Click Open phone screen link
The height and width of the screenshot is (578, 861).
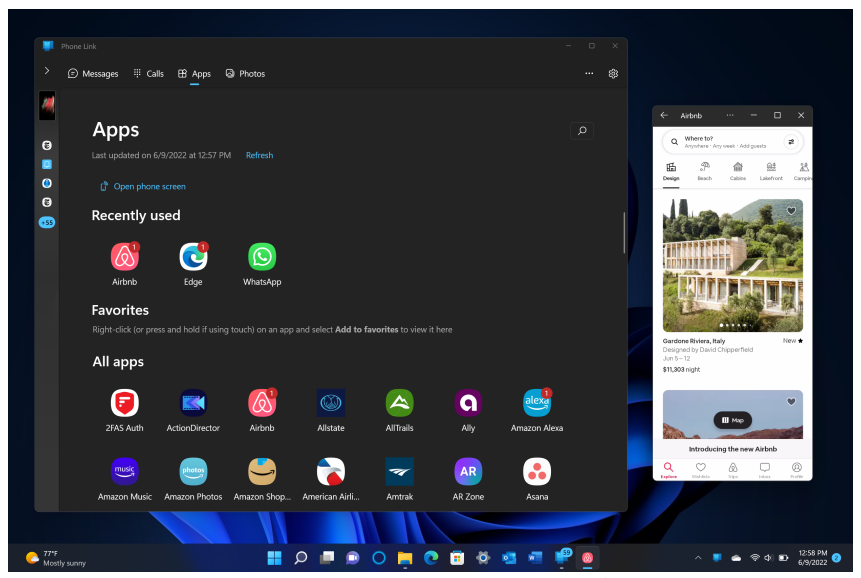click(143, 187)
